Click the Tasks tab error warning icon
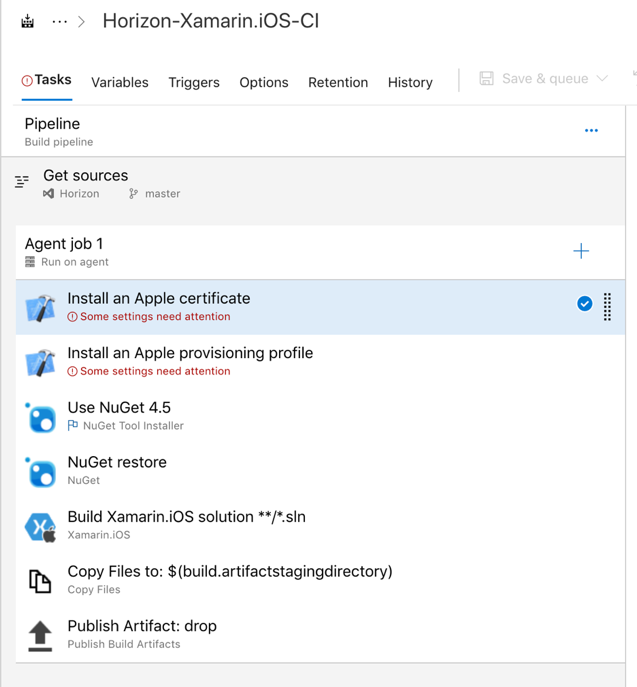 point(27,81)
